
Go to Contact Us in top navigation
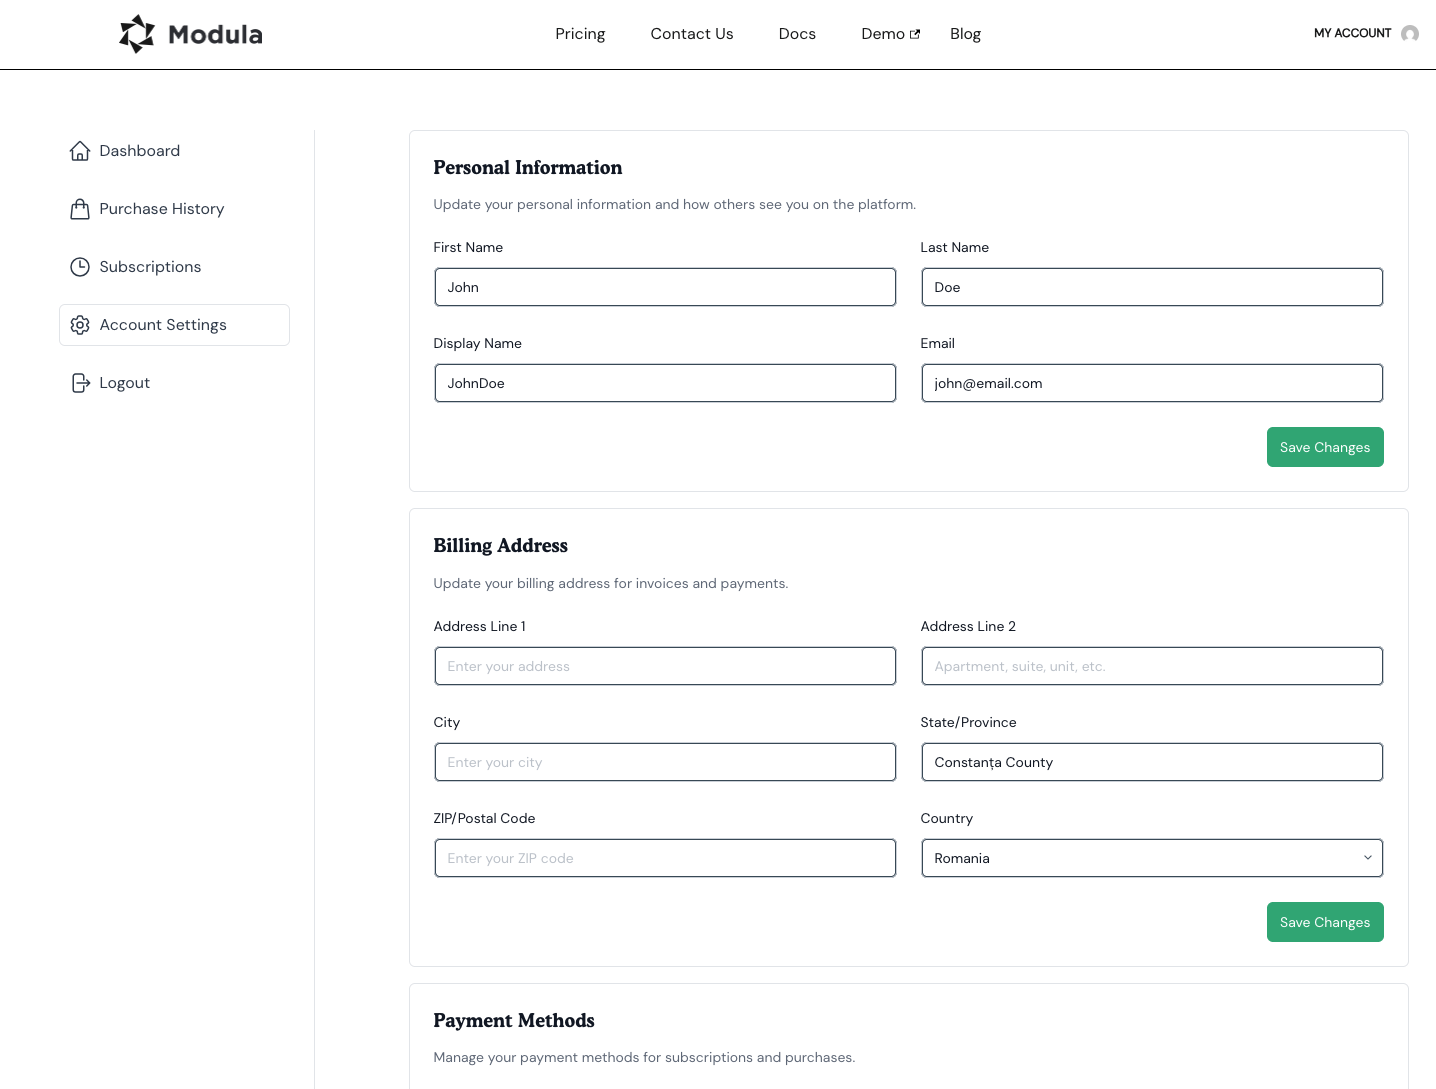(691, 34)
